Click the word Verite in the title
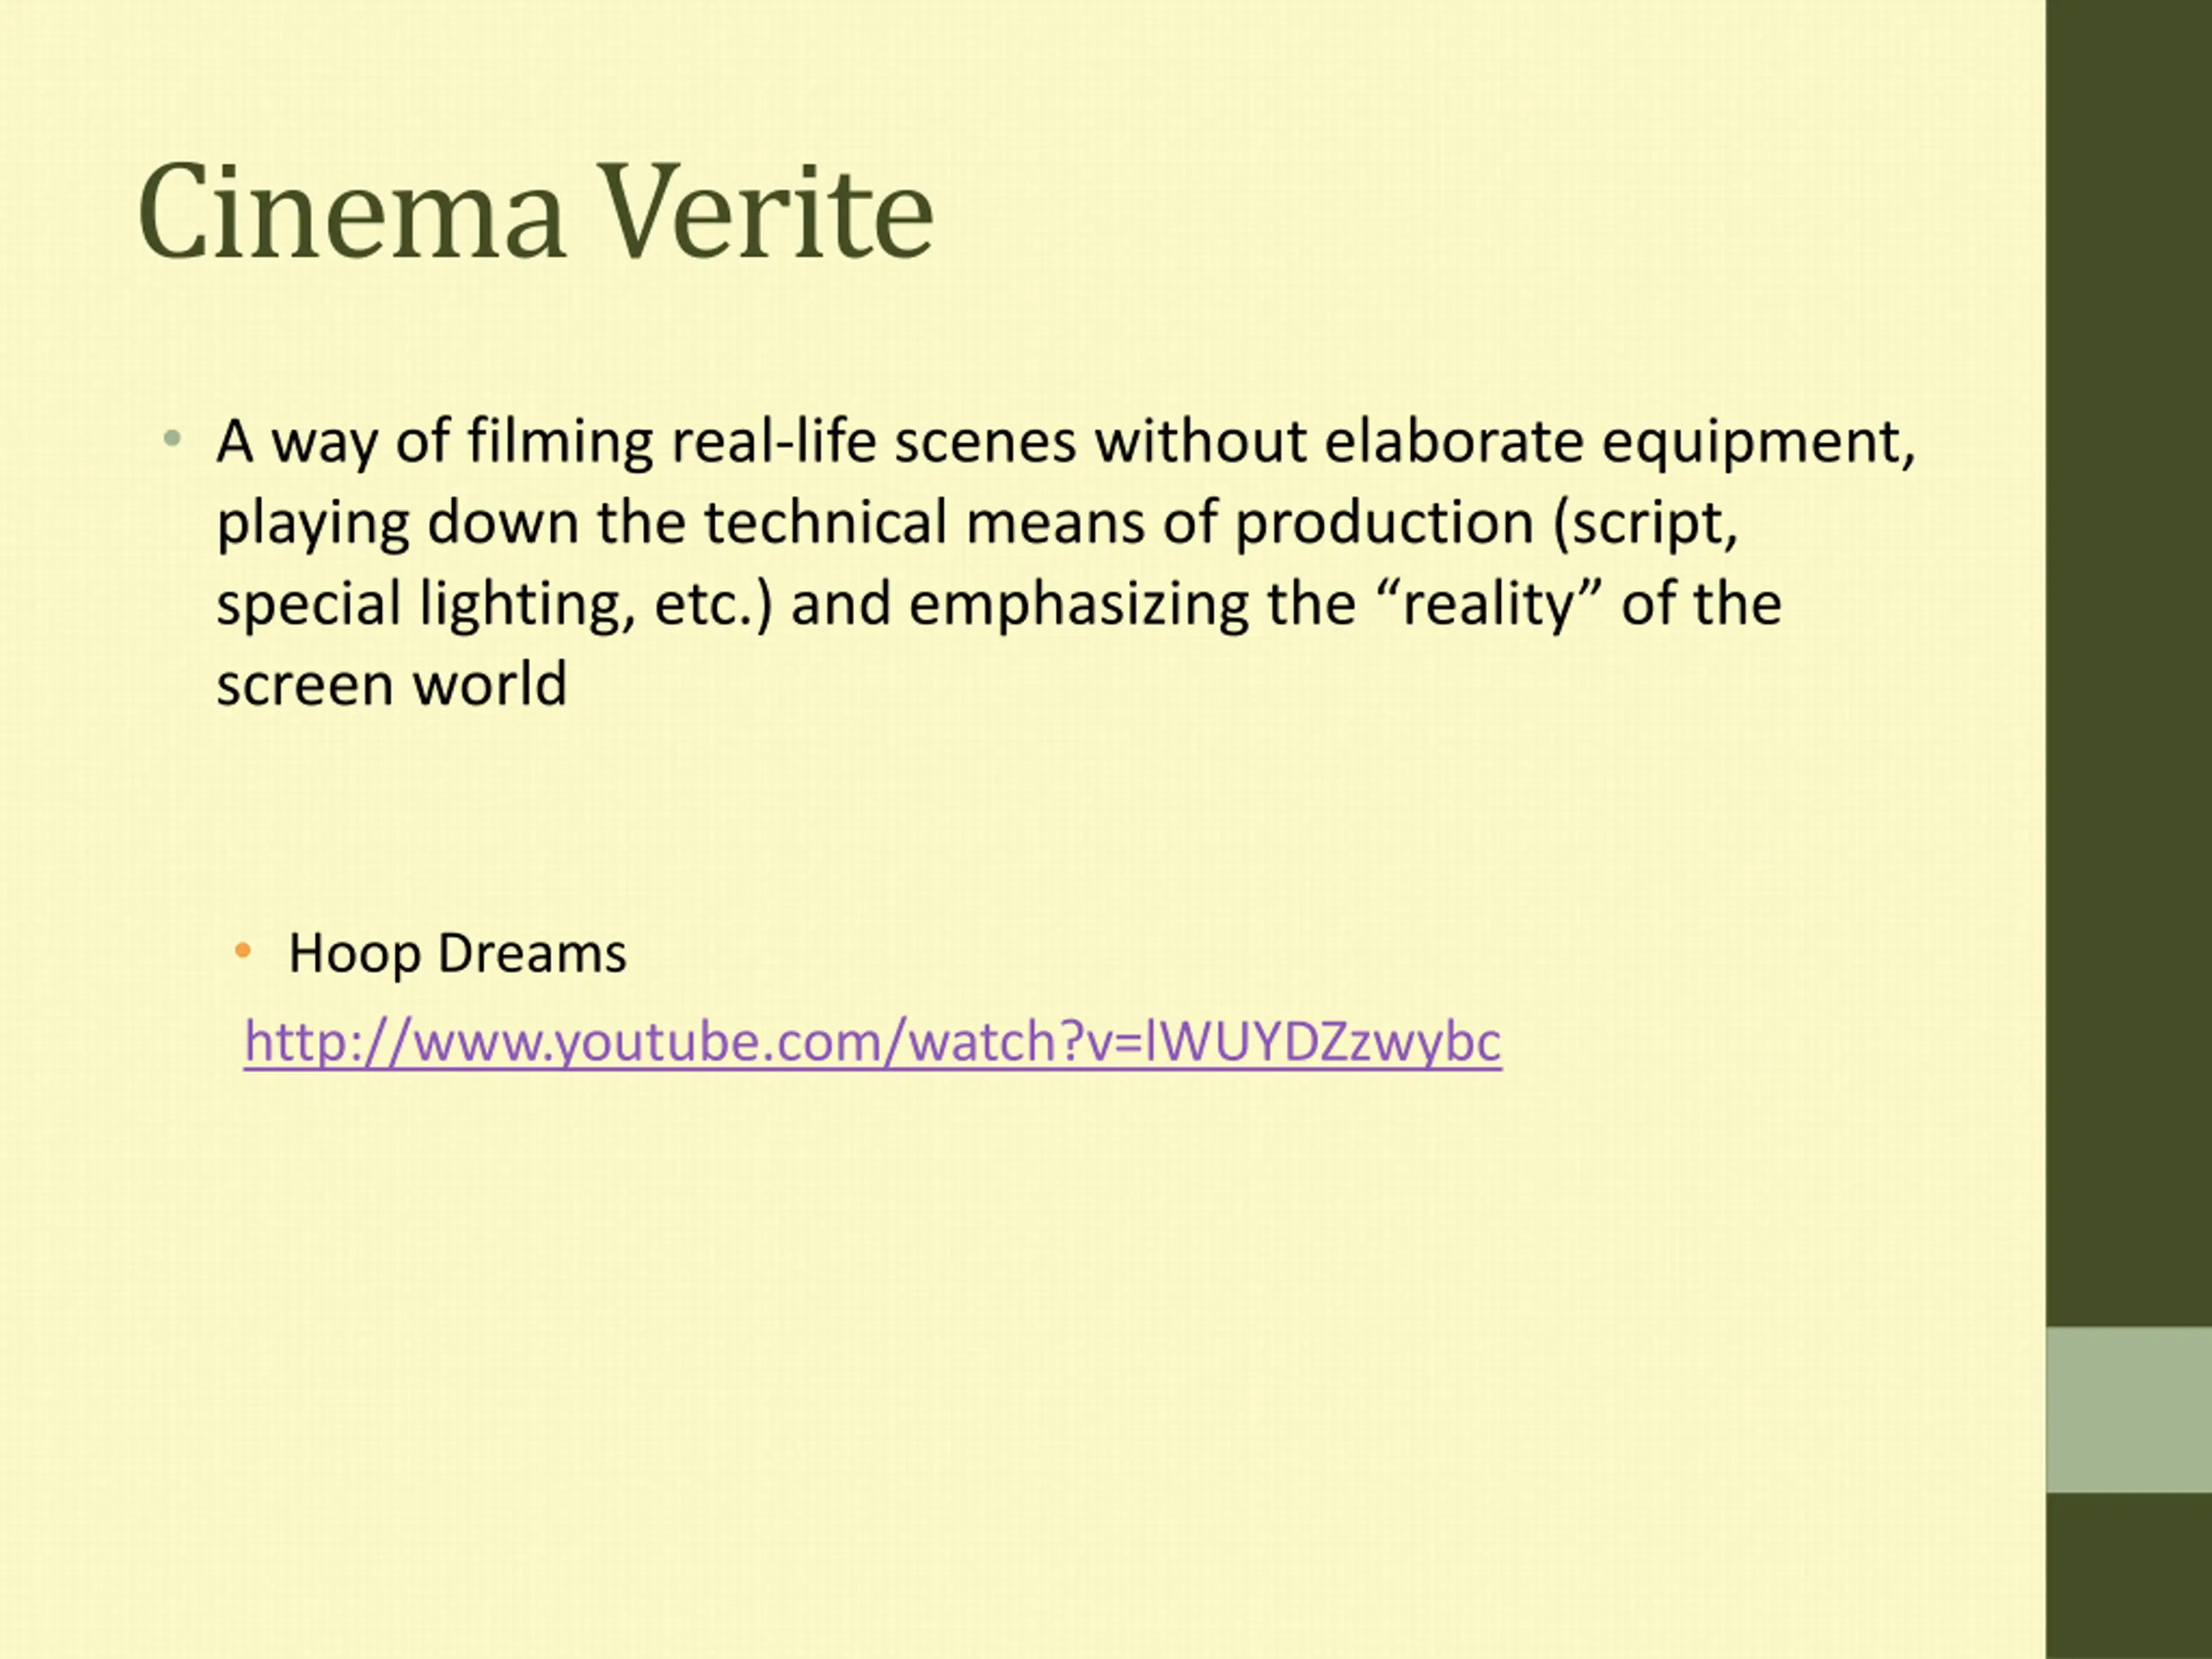The image size is (2212, 1659). pyautogui.click(x=768, y=212)
